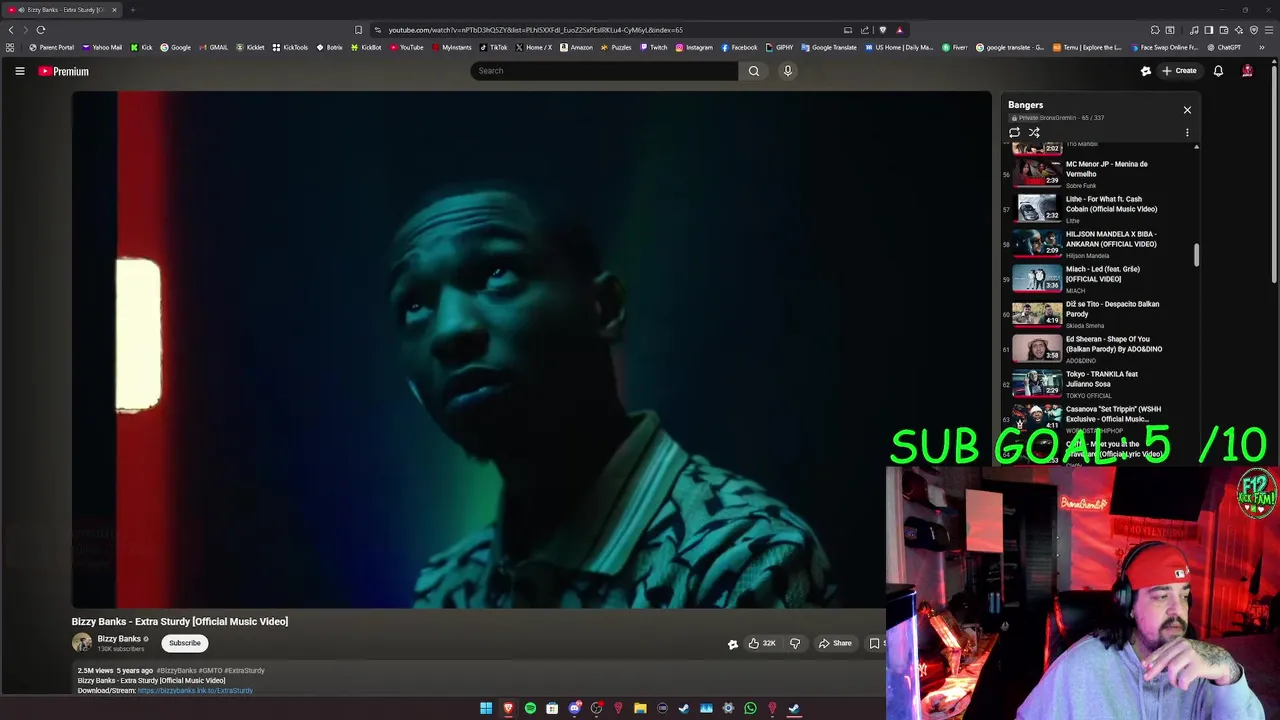
Task: Open WhatsApp from the taskbar
Action: click(x=750, y=708)
